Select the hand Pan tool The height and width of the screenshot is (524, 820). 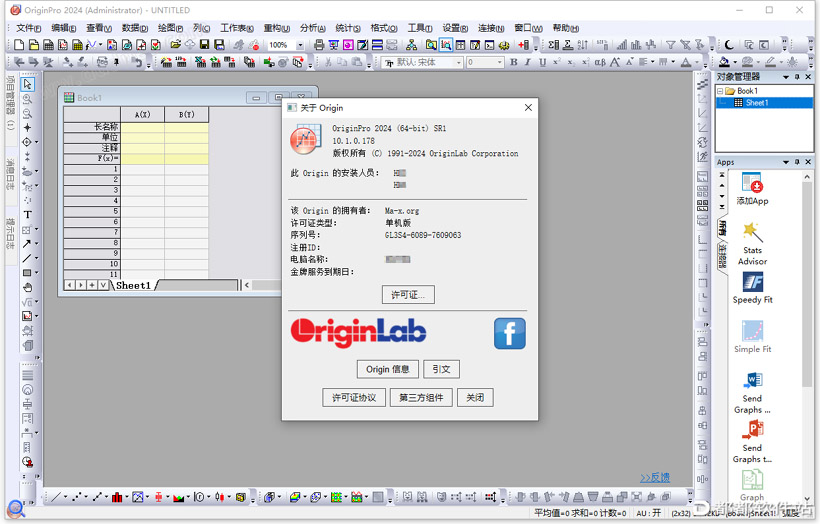click(x=28, y=287)
